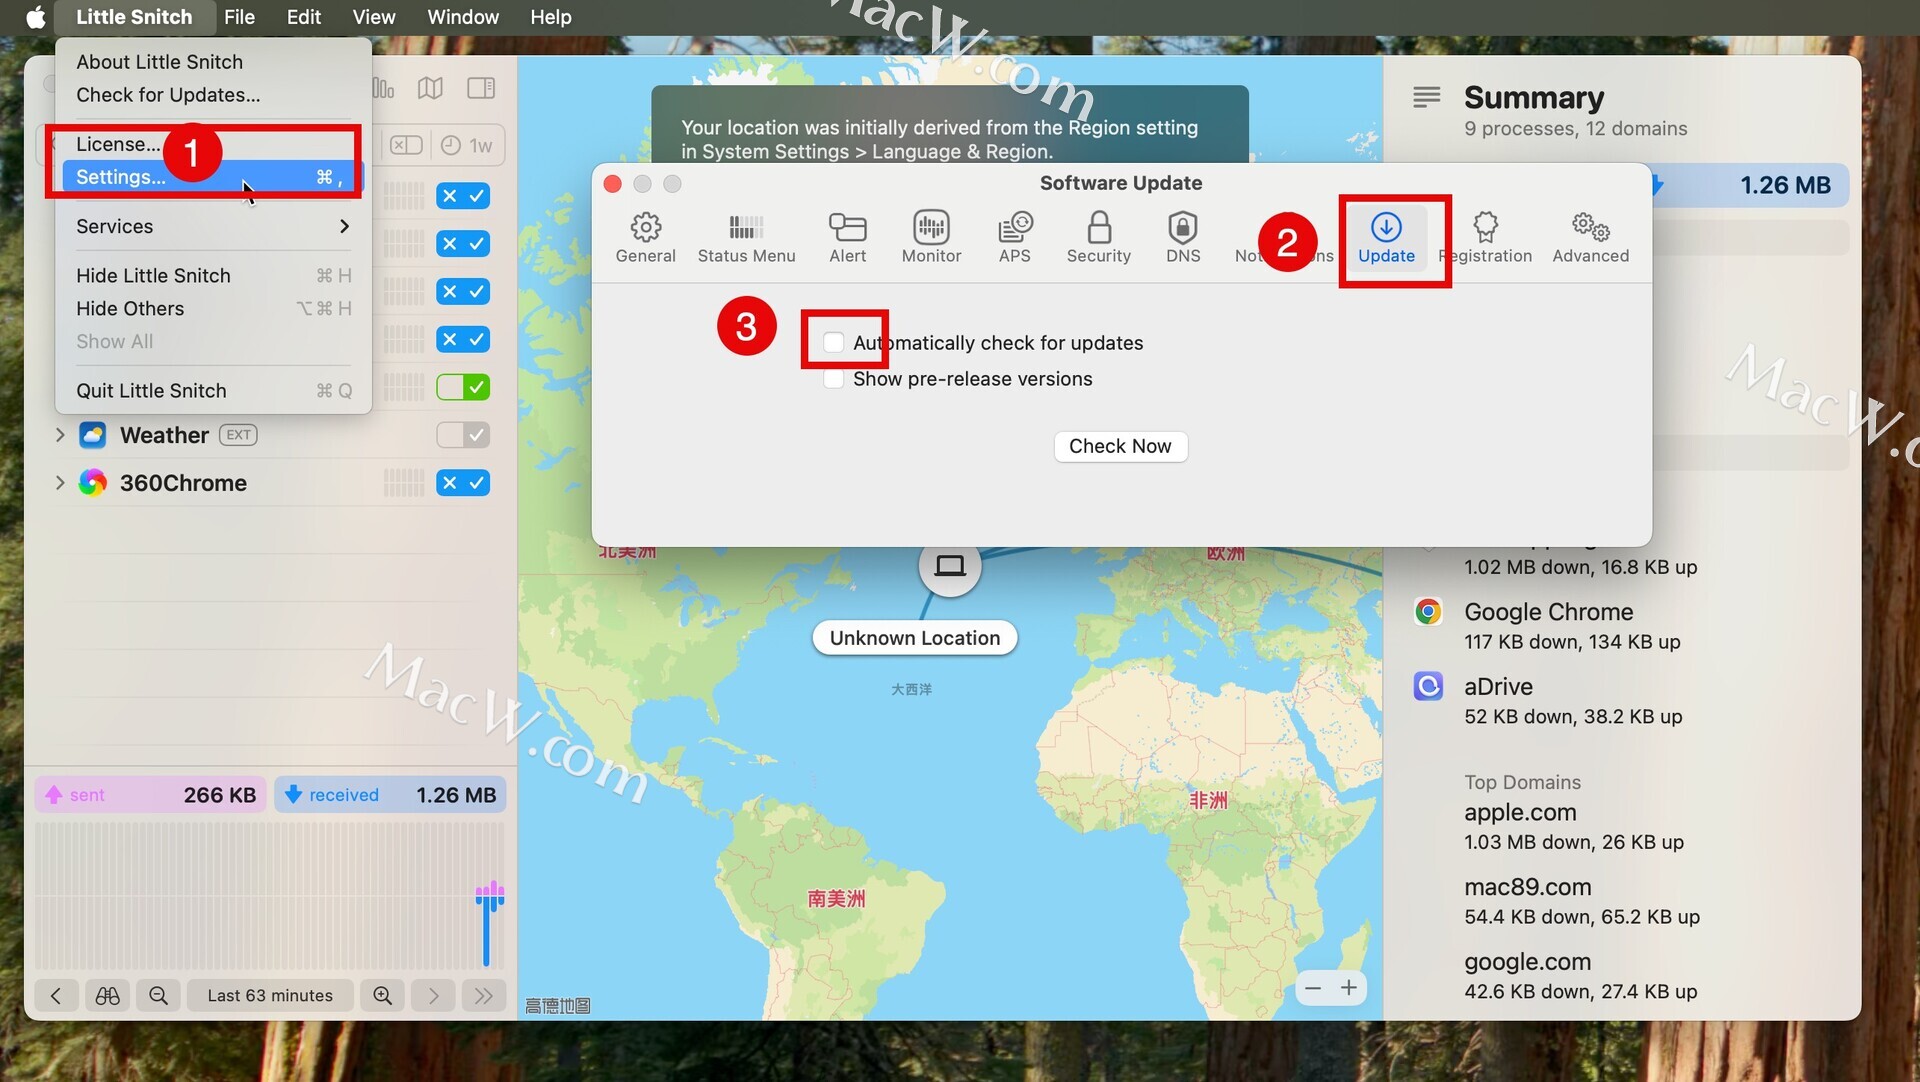
Task: Choose Check for Updates menu entry
Action: [168, 95]
